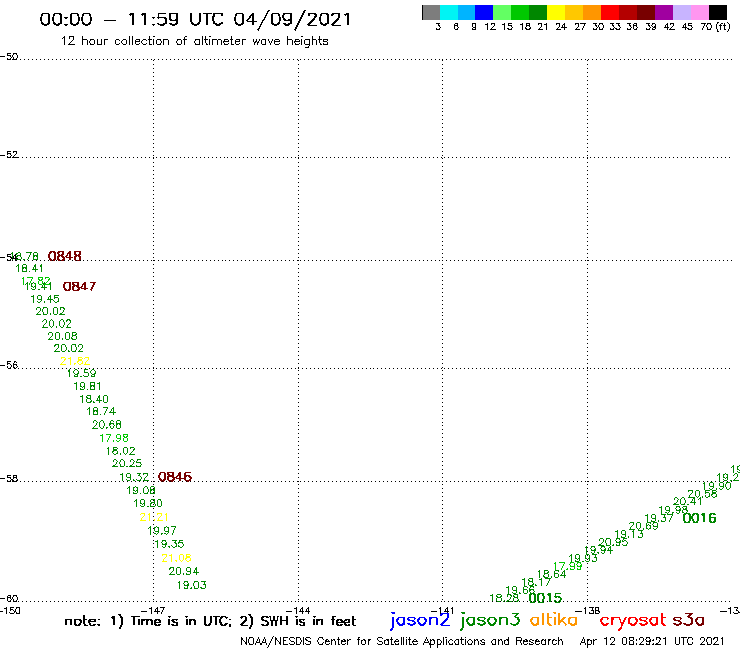Click the -147 longitude axis label
Viewport: 740px width, 650px height.
point(153,611)
